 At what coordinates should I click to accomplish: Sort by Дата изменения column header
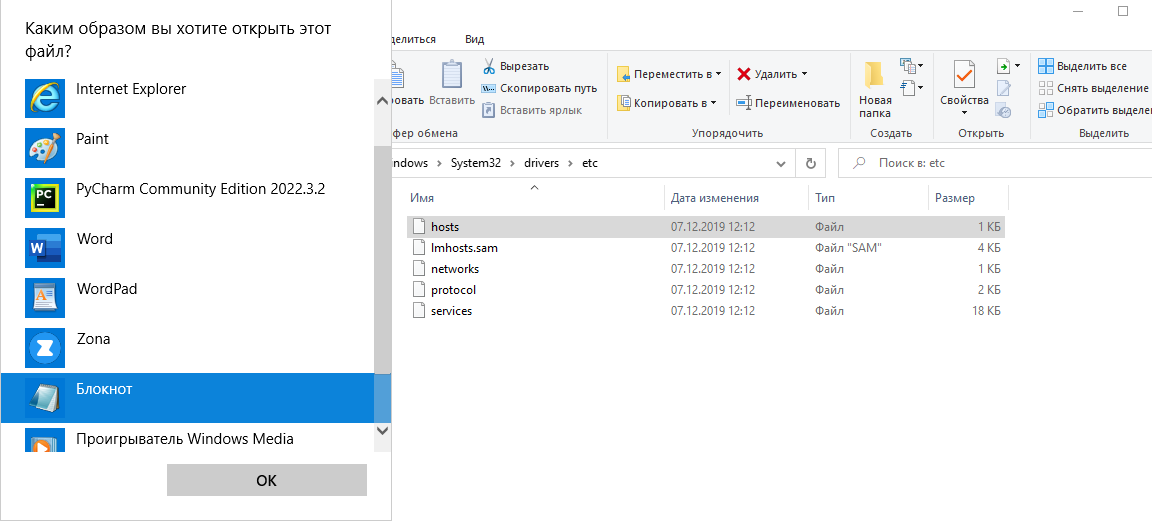click(x=736, y=198)
